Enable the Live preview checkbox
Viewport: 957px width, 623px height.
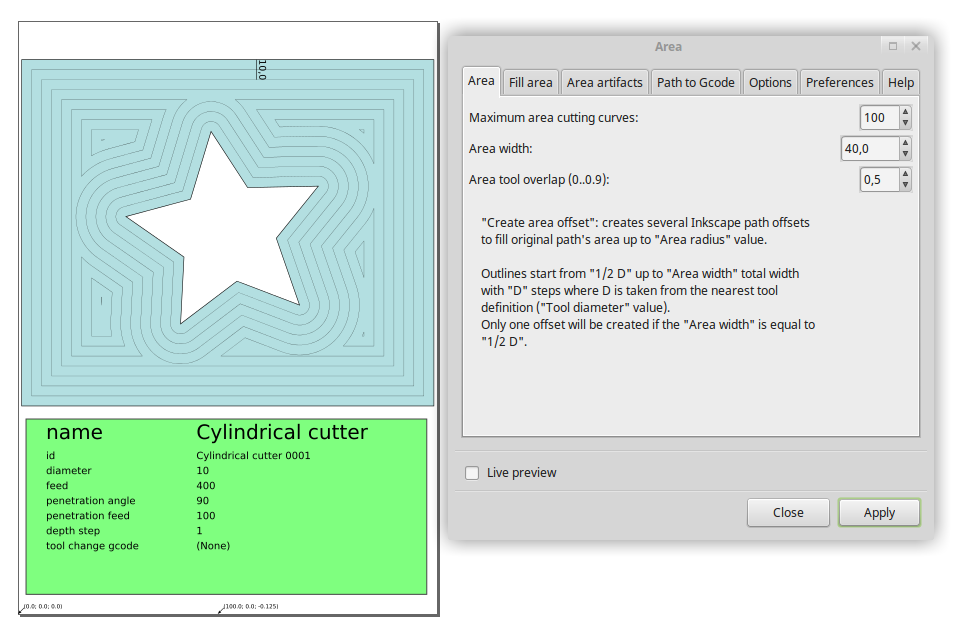(x=472, y=473)
